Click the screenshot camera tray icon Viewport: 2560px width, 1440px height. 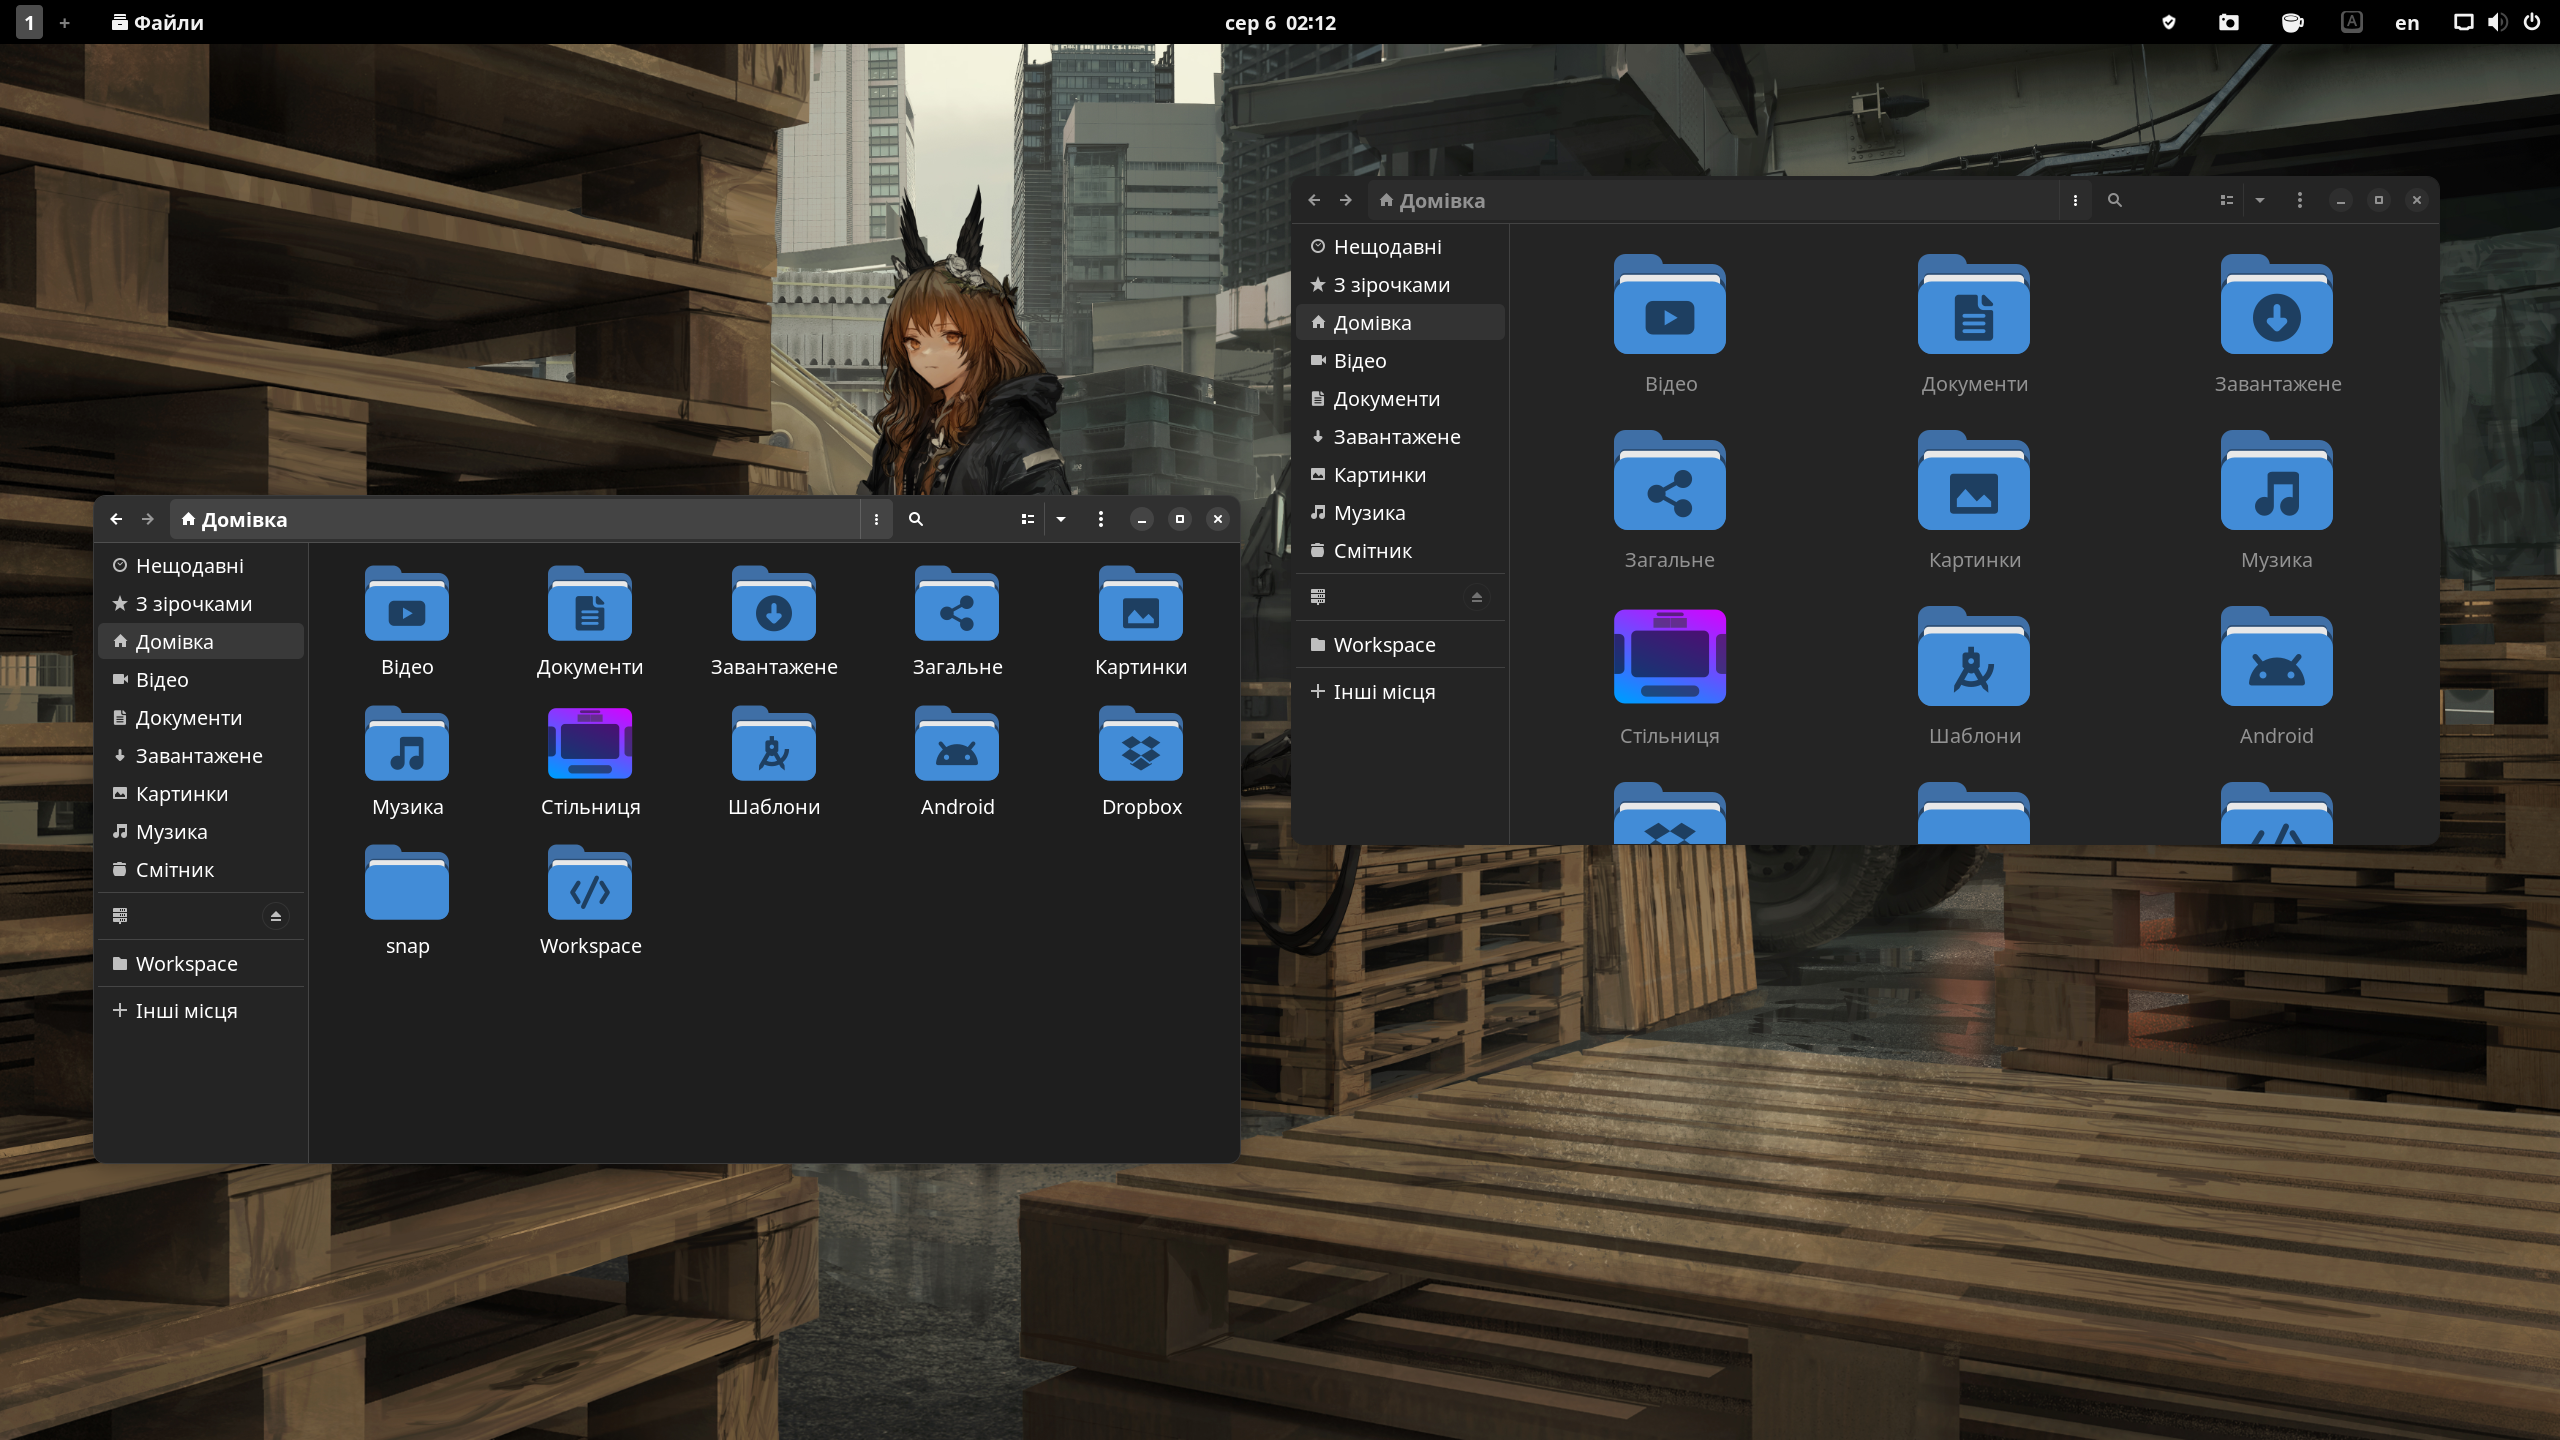[2229, 22]
